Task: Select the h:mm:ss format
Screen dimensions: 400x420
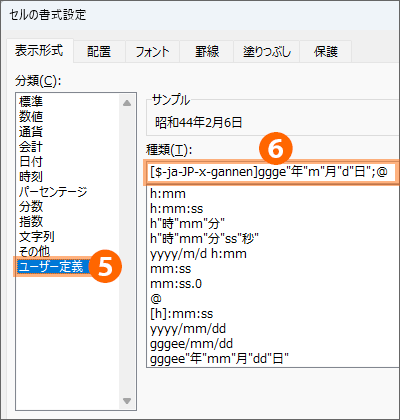Action: click(x=176, y=209)
